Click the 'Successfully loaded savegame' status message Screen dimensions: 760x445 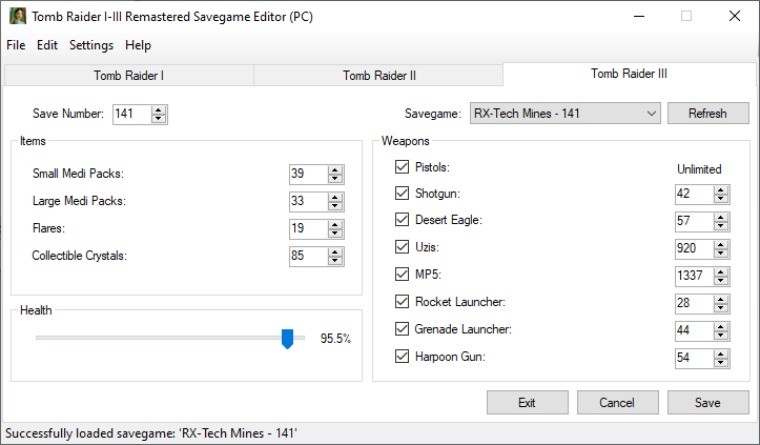151,433
